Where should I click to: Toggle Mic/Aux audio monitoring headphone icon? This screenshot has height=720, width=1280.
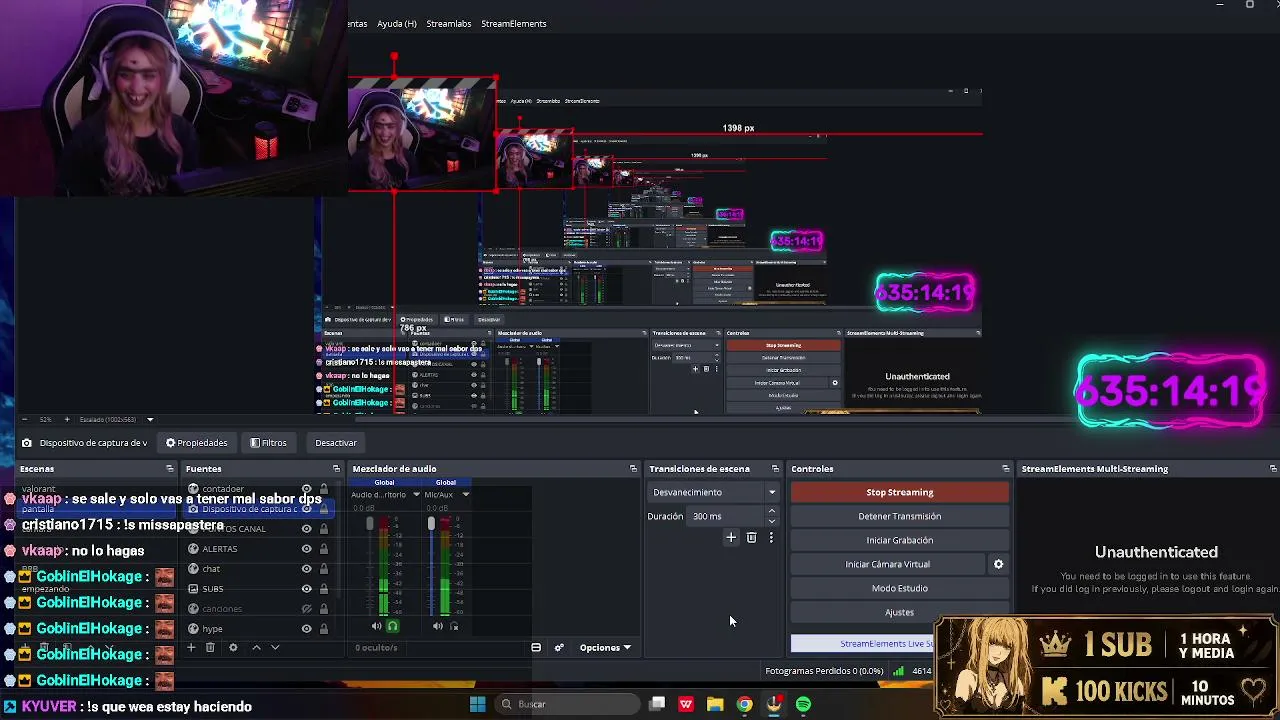(x=454, y=626)
